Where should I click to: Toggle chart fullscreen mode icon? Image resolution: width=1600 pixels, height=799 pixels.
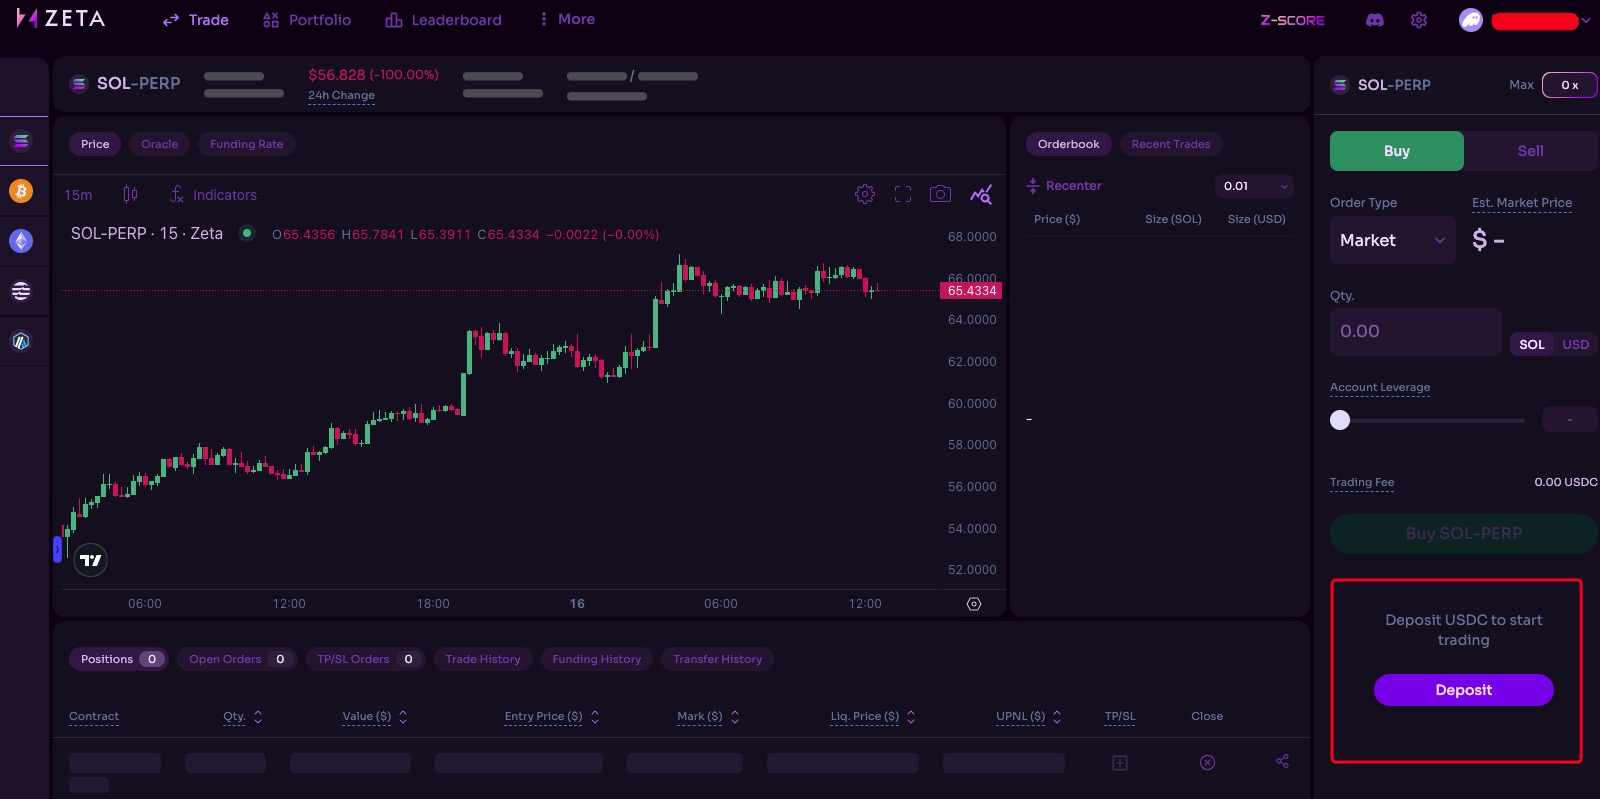[903, 194]
